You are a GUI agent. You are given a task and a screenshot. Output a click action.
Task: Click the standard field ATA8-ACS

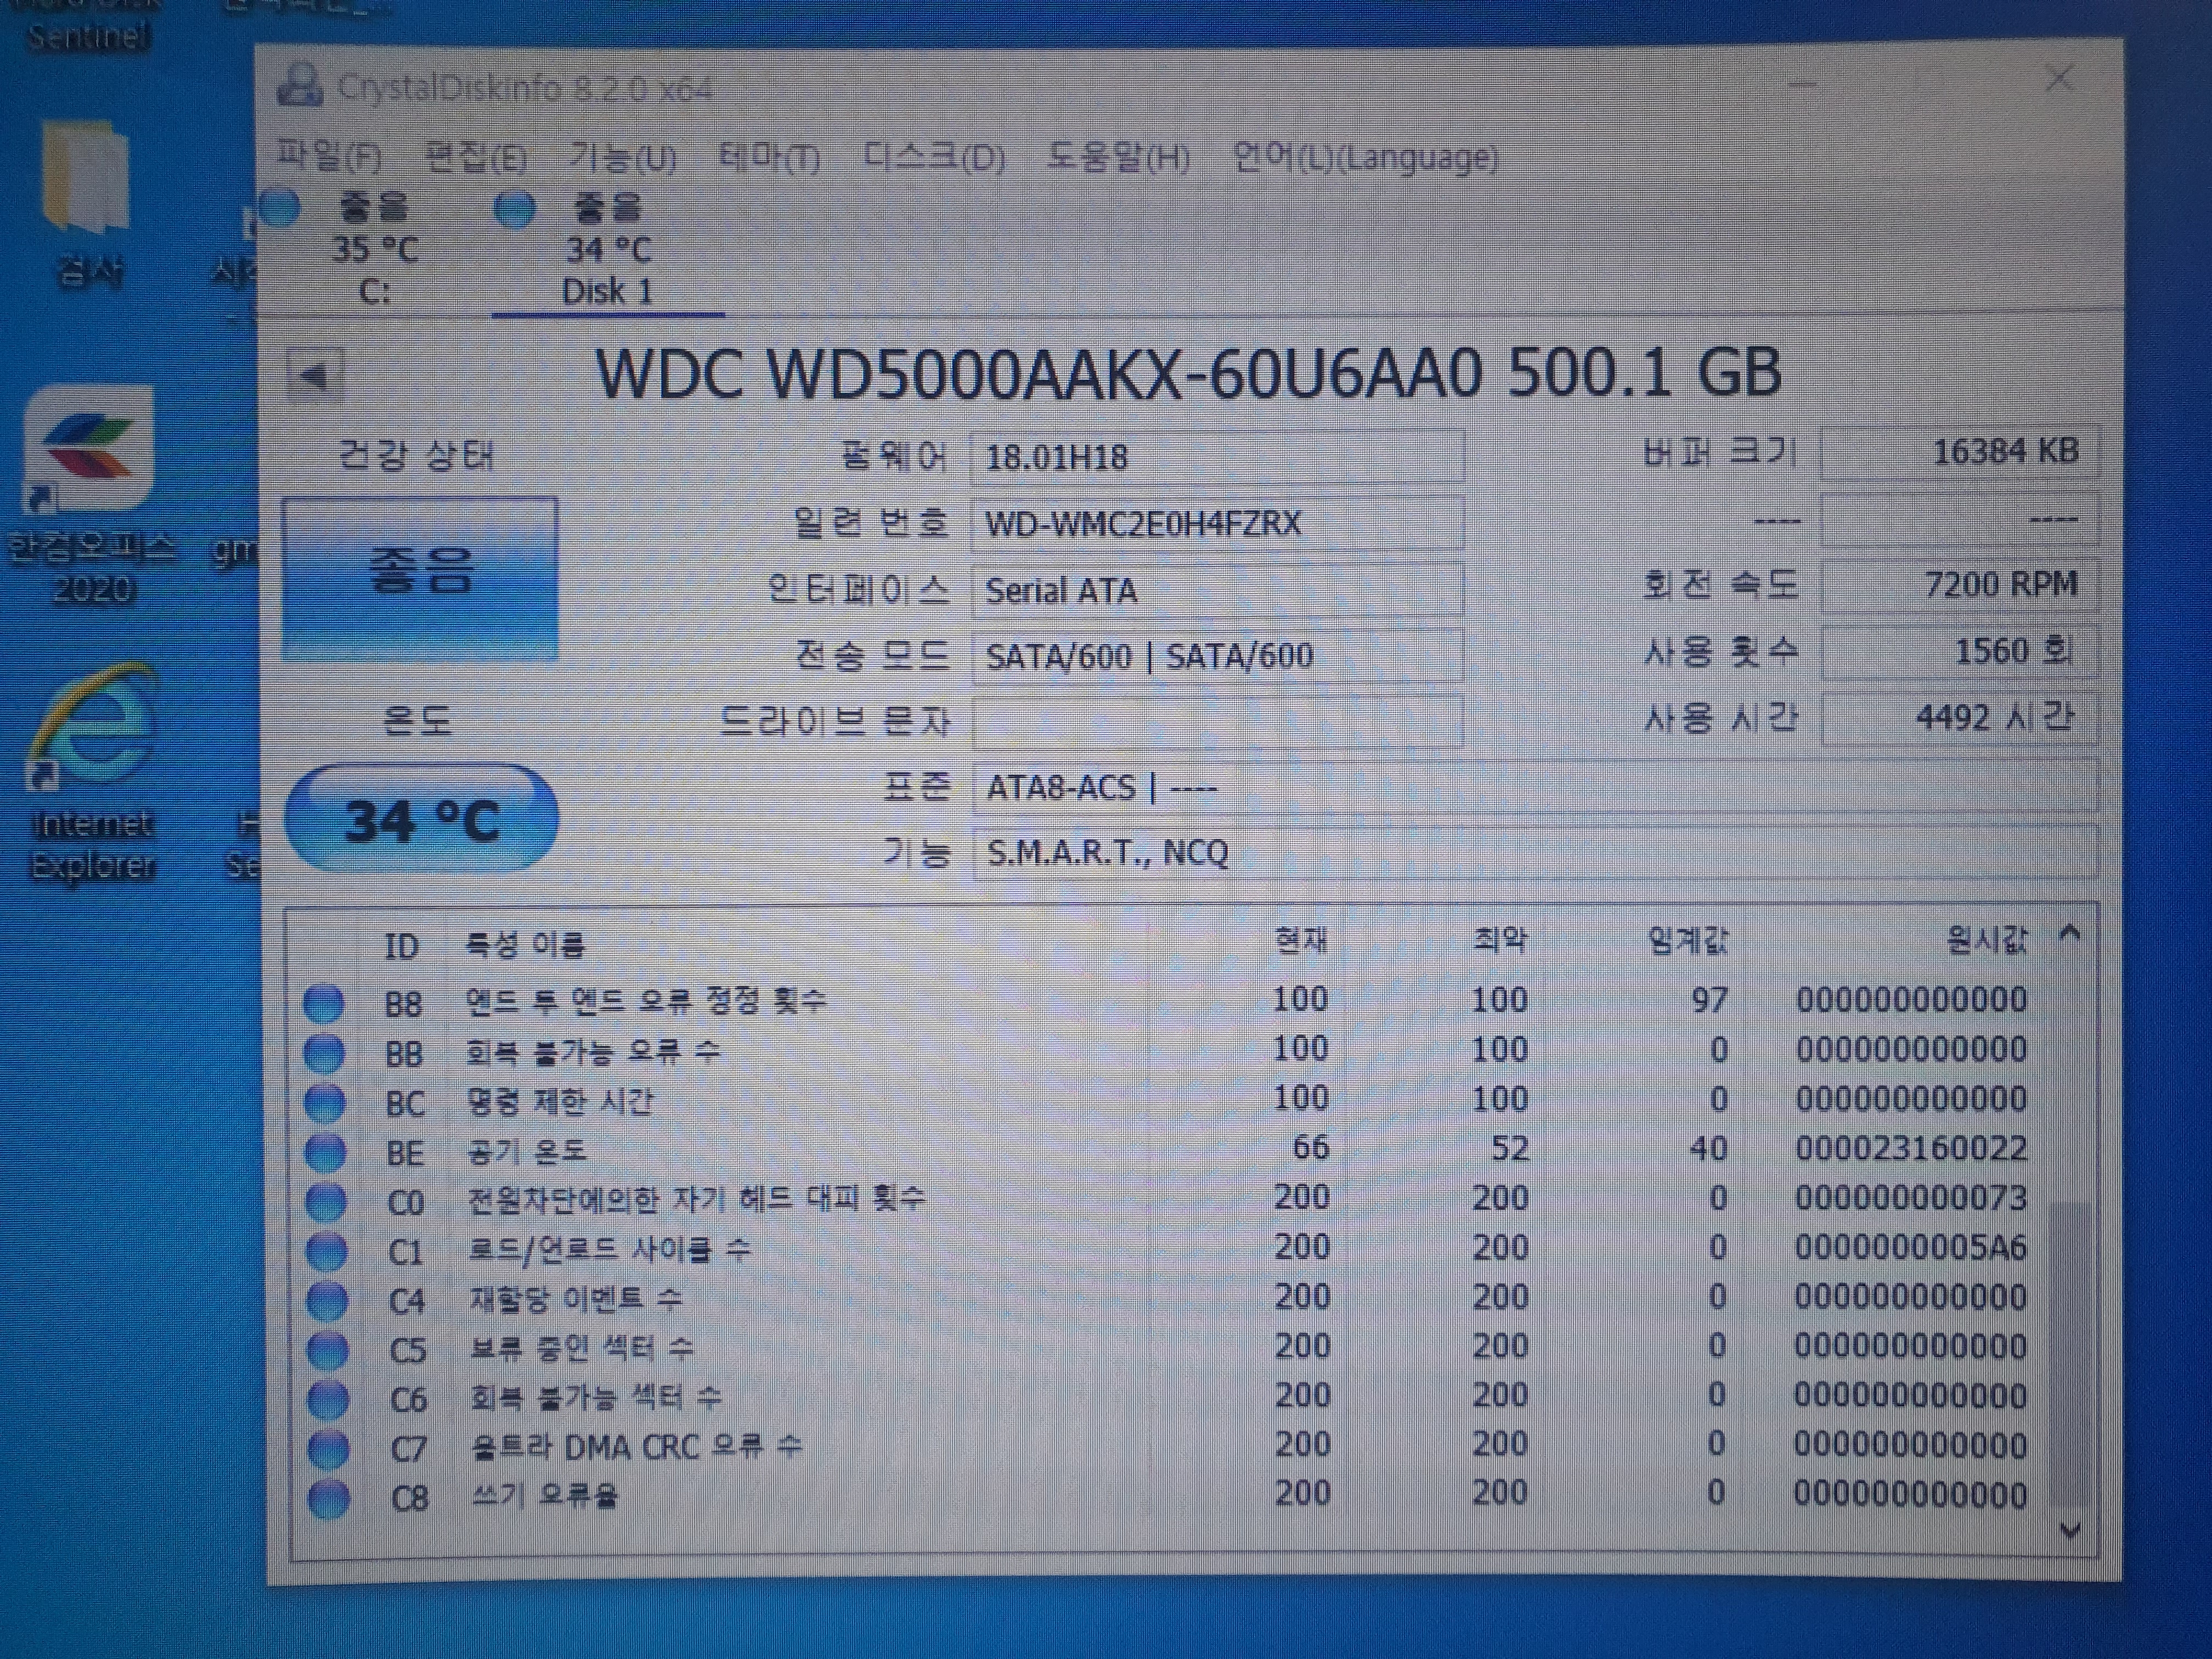point(1534,787)
